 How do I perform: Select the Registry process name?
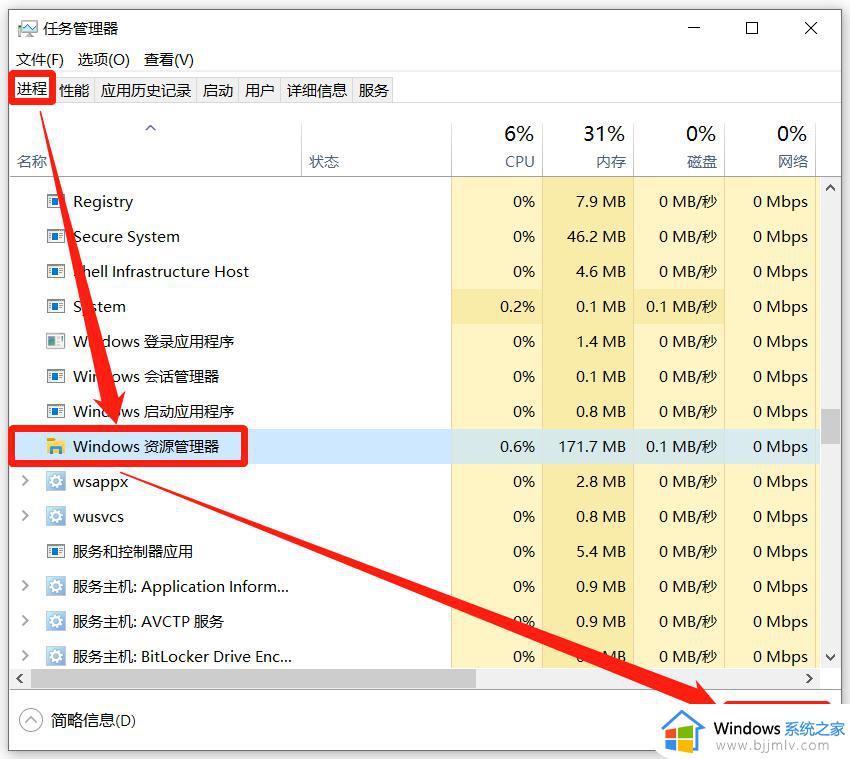103,202
